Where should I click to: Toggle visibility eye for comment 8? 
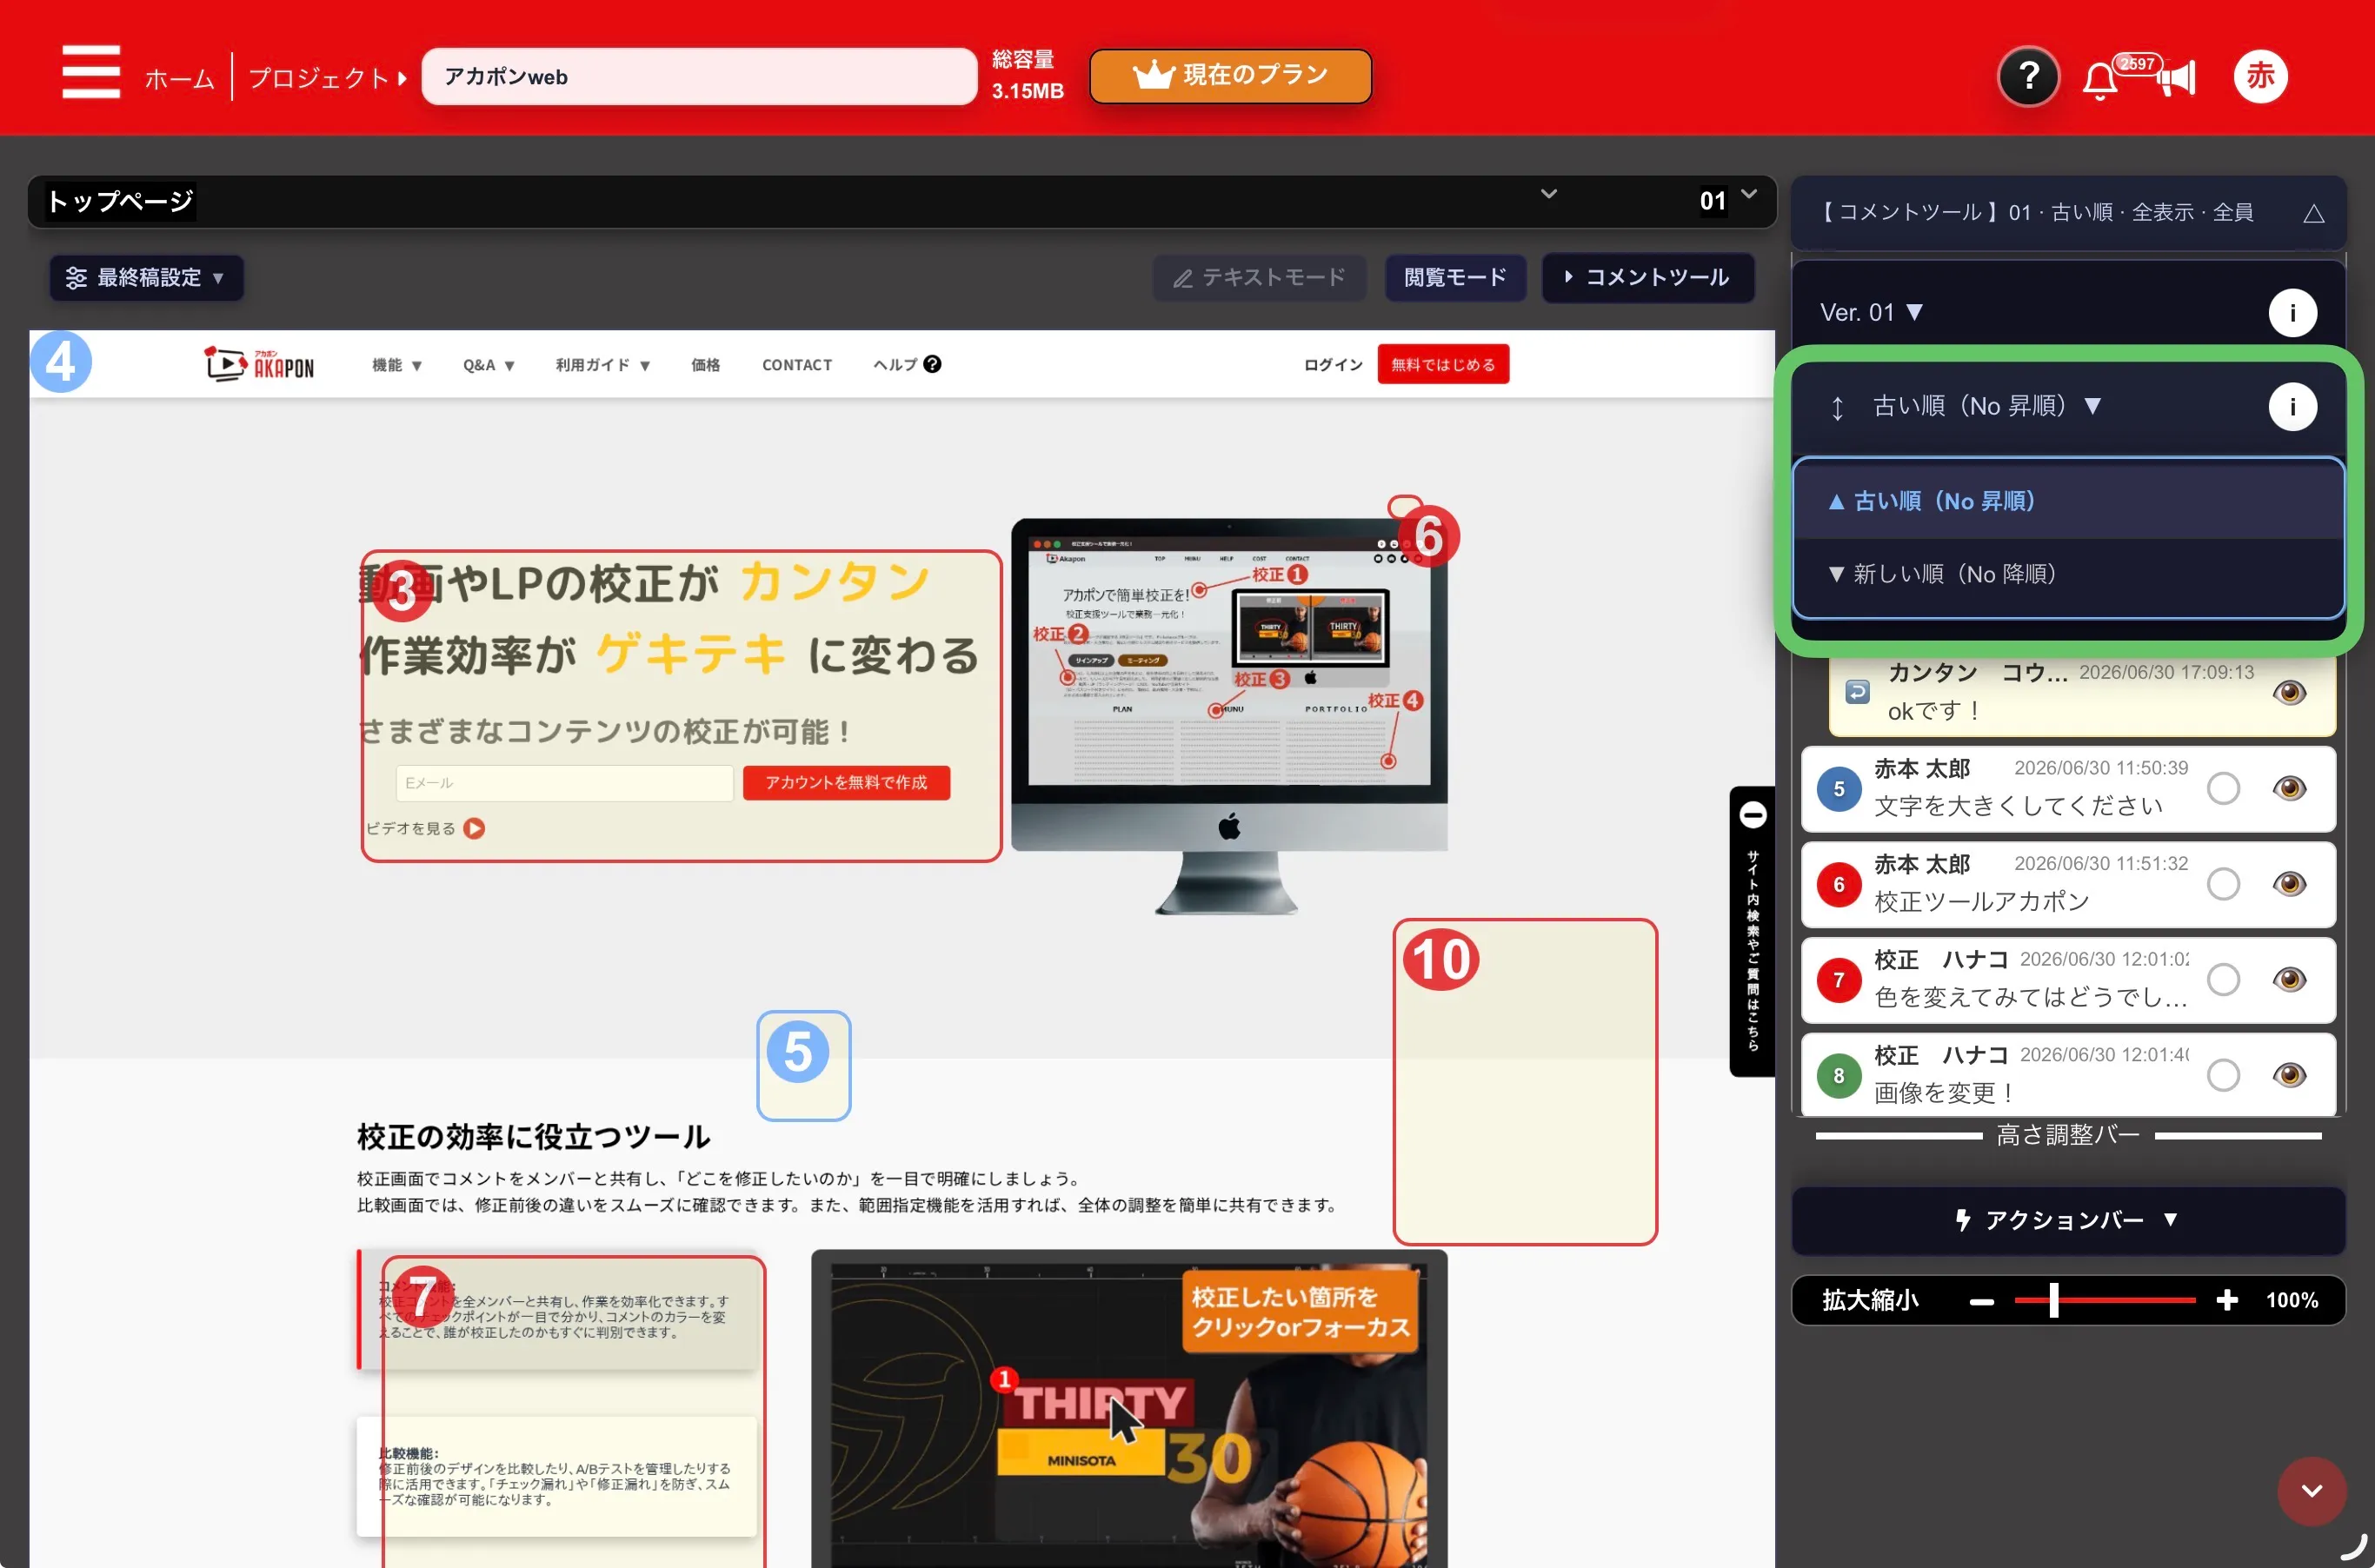(2289, 1075)
